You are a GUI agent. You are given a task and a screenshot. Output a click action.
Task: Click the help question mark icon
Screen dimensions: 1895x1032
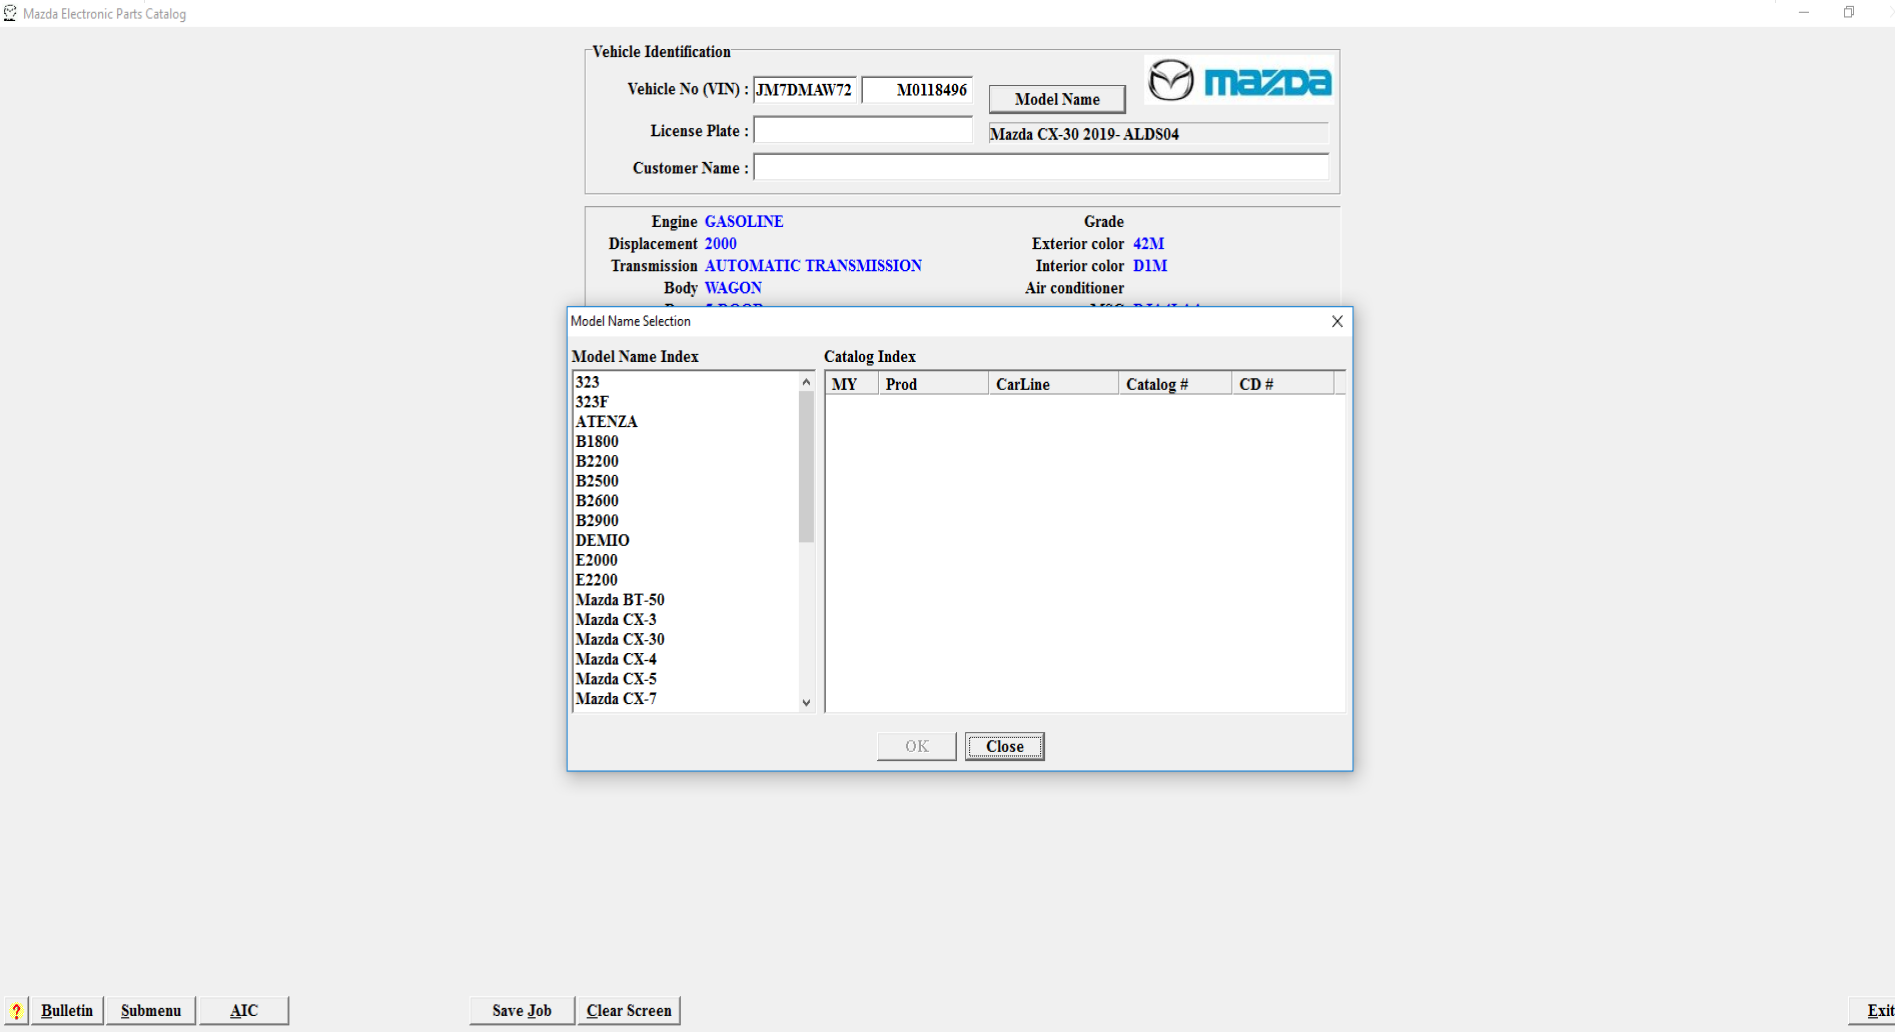16,1011
